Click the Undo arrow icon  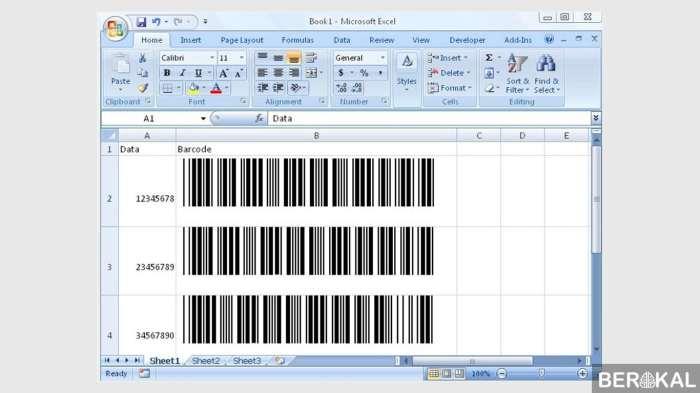coord(156,21)
